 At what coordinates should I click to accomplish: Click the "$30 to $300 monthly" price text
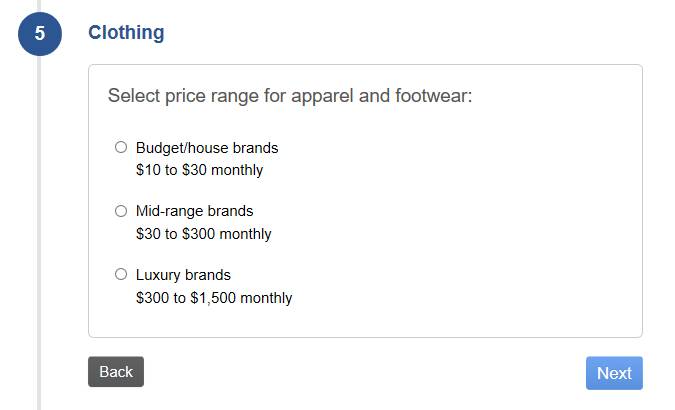pos(203,234)
